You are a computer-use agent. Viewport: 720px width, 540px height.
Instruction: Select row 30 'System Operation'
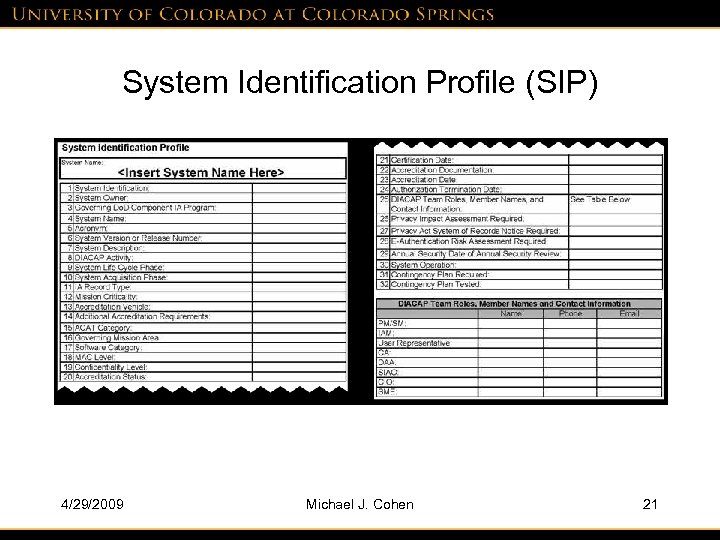pyautogui.click(x=520, y=265)
